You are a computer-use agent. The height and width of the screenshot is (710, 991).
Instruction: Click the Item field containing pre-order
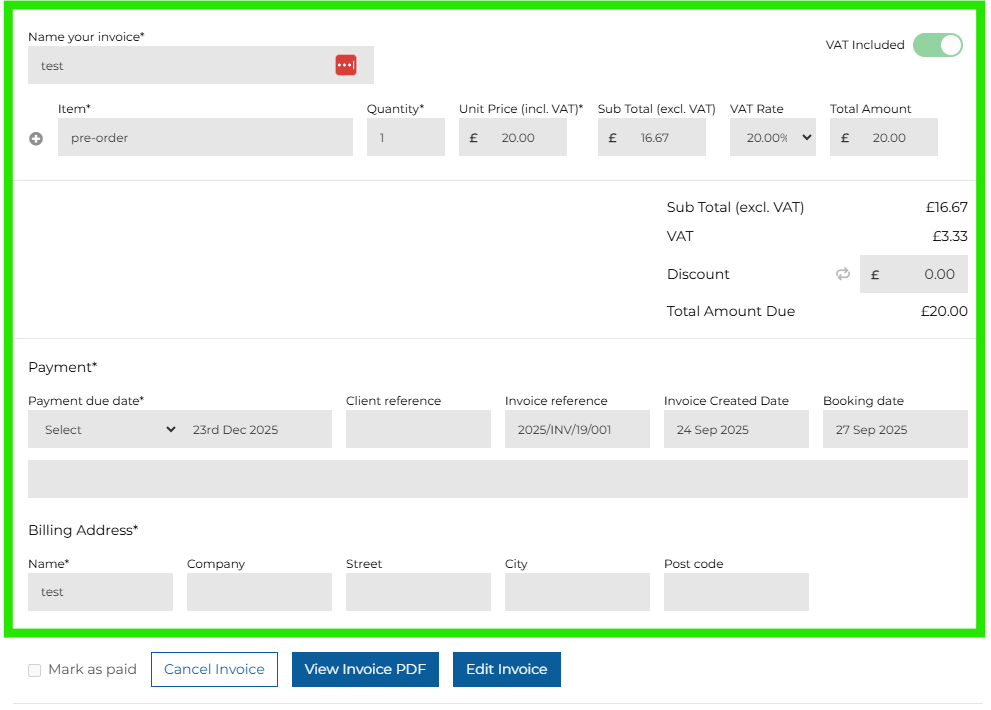point(205,138)
